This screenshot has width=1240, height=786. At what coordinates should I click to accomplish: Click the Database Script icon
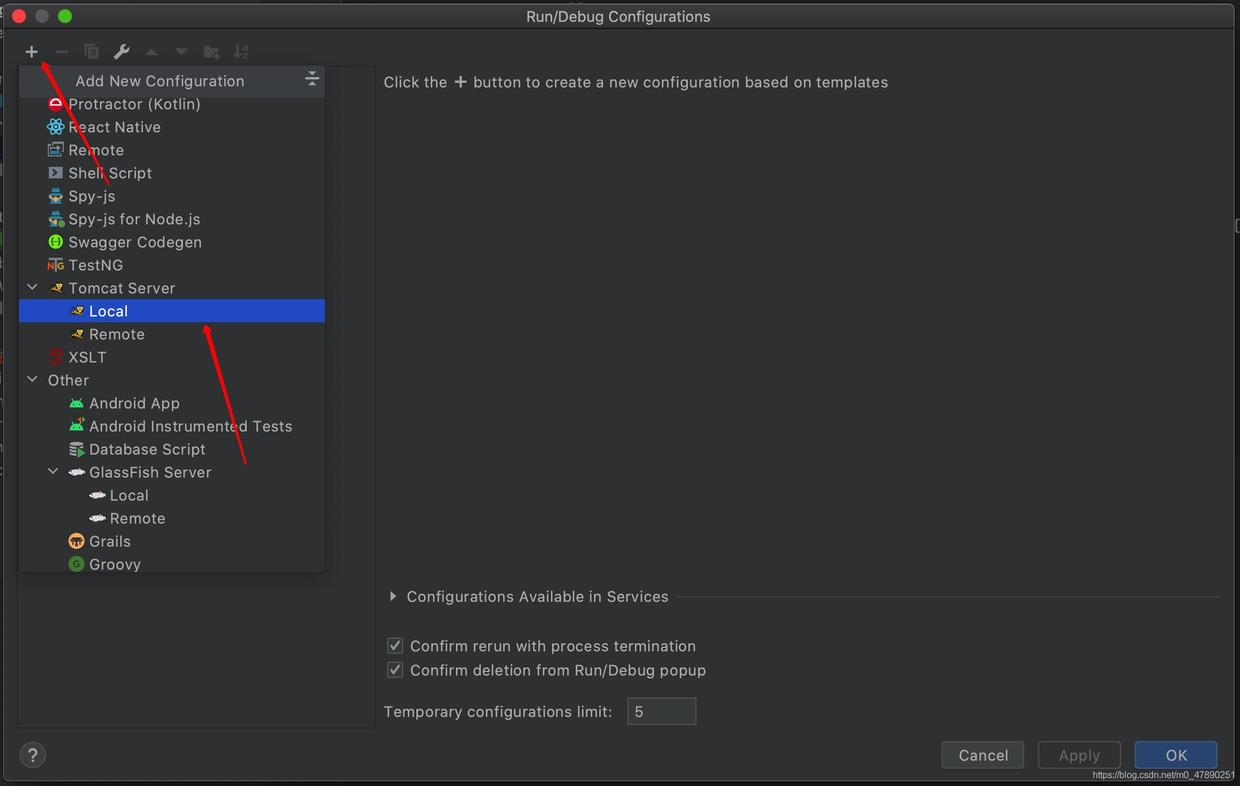pos(76,449)
